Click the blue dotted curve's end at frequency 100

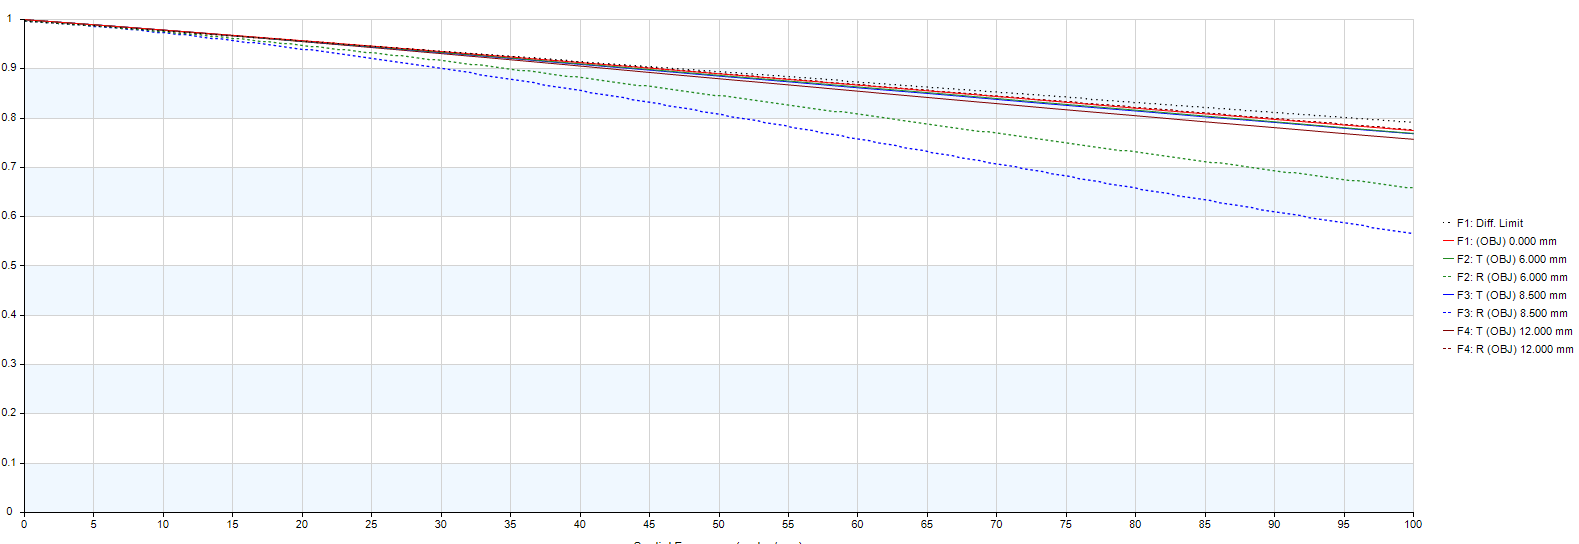[x=1411, y=233]
